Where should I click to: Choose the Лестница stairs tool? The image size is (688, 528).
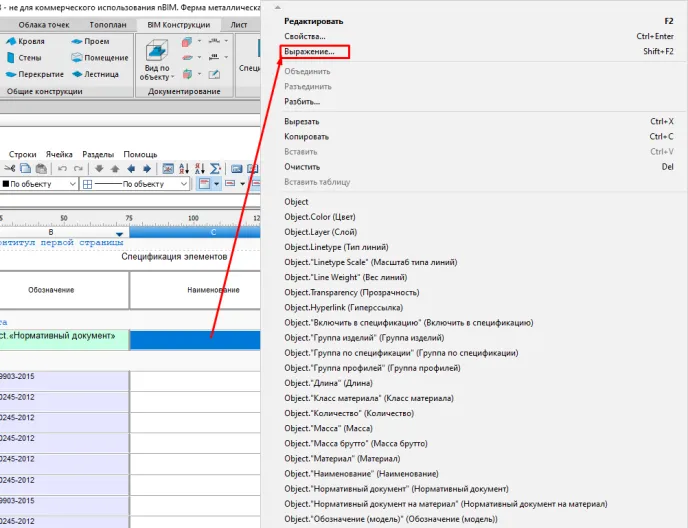(x=94, y=74)
